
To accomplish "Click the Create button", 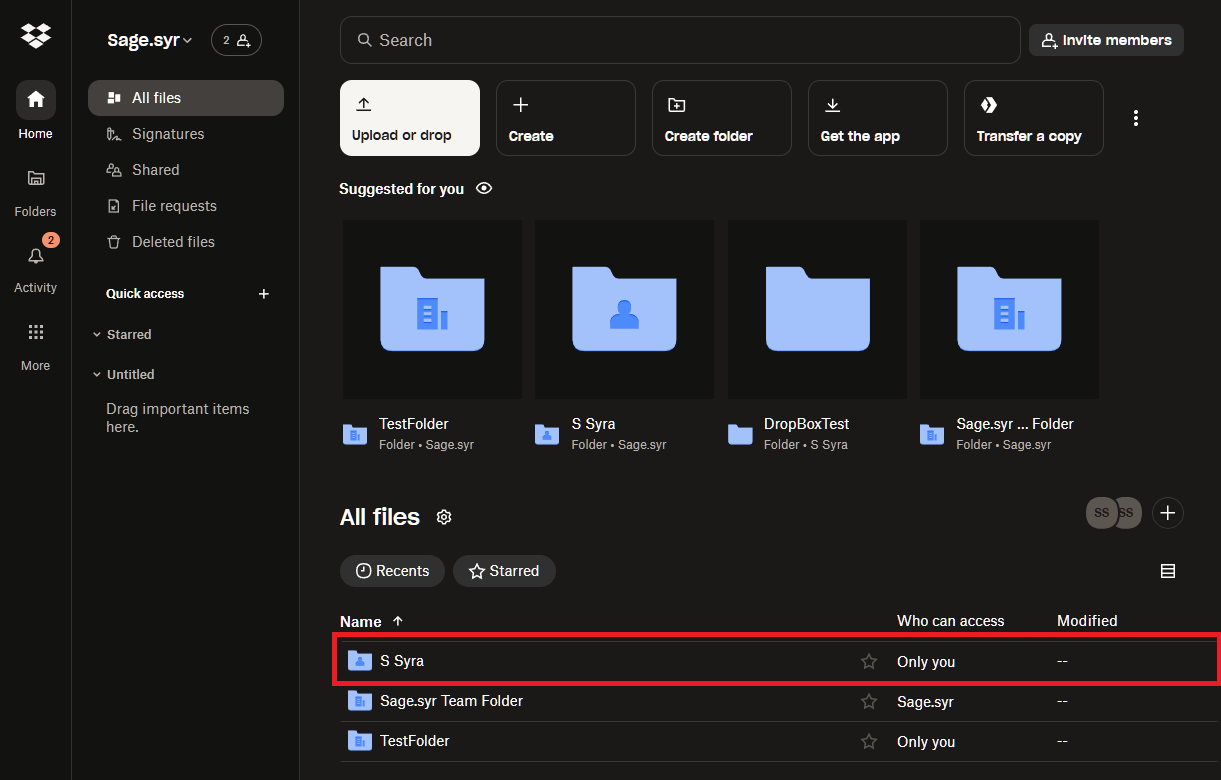I will click(x=566, y=118).
